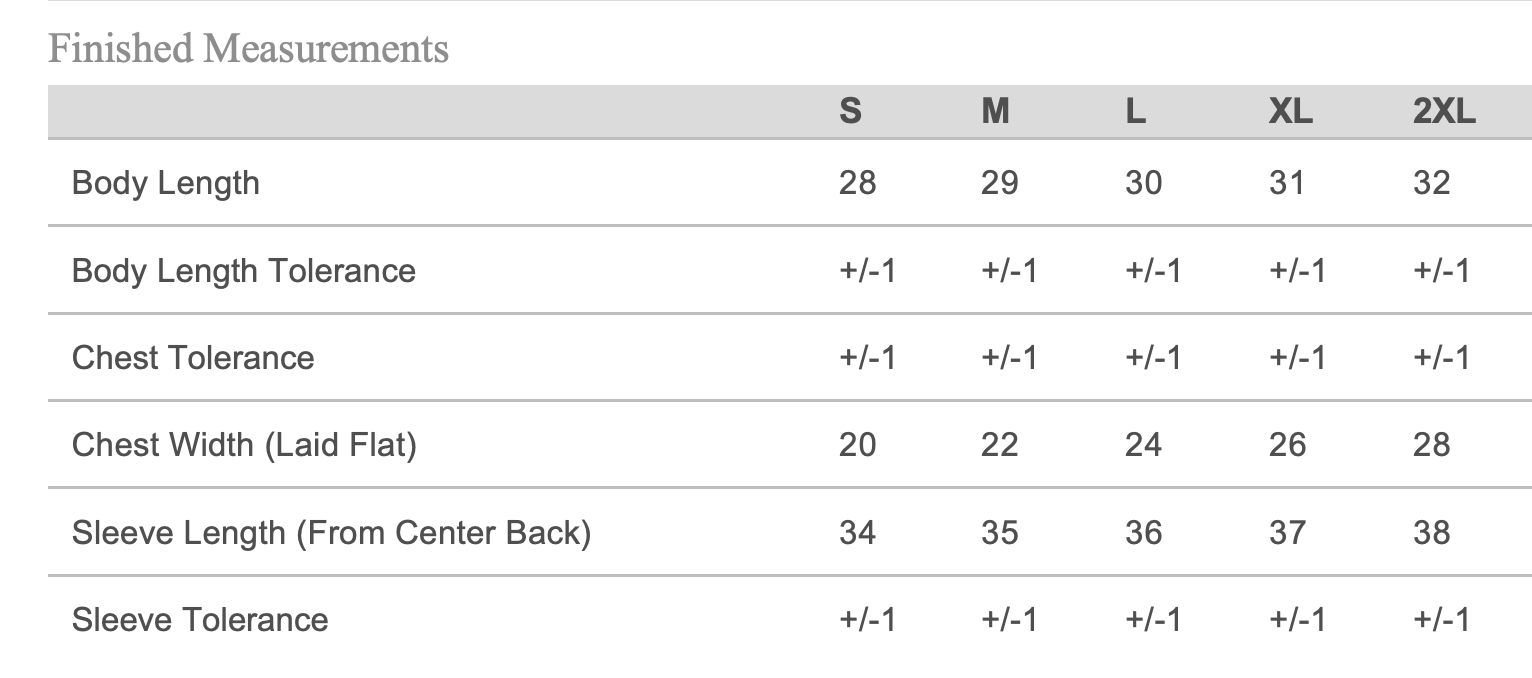Image resolution: width=1532 pixels, height=678 pixels.
Task: Click Sleeve Length value 38 for 2XL
Action: click(1431, 532)
